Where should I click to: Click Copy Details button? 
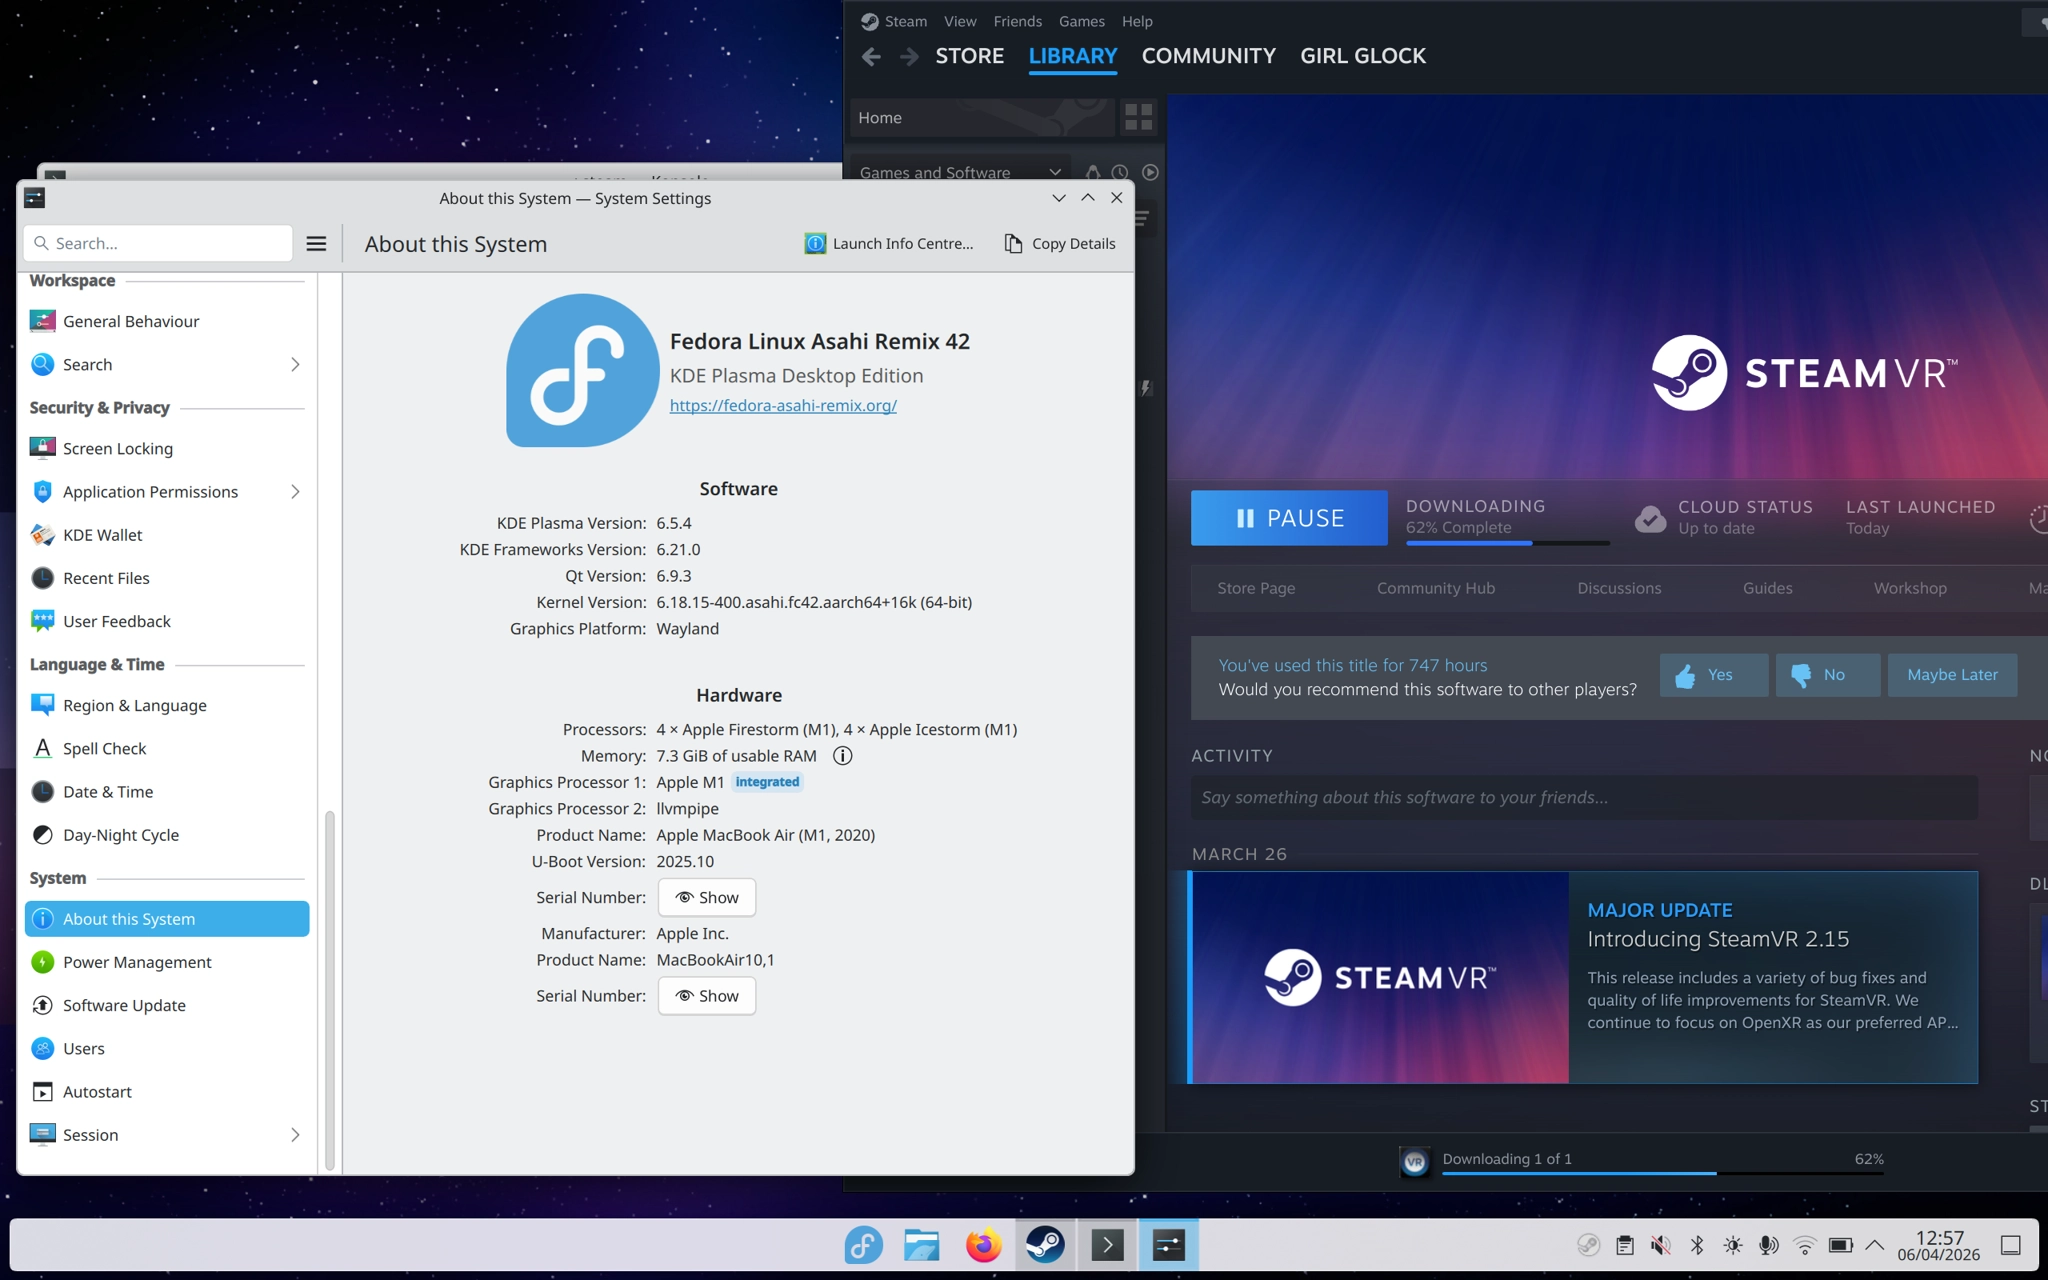1059,244
